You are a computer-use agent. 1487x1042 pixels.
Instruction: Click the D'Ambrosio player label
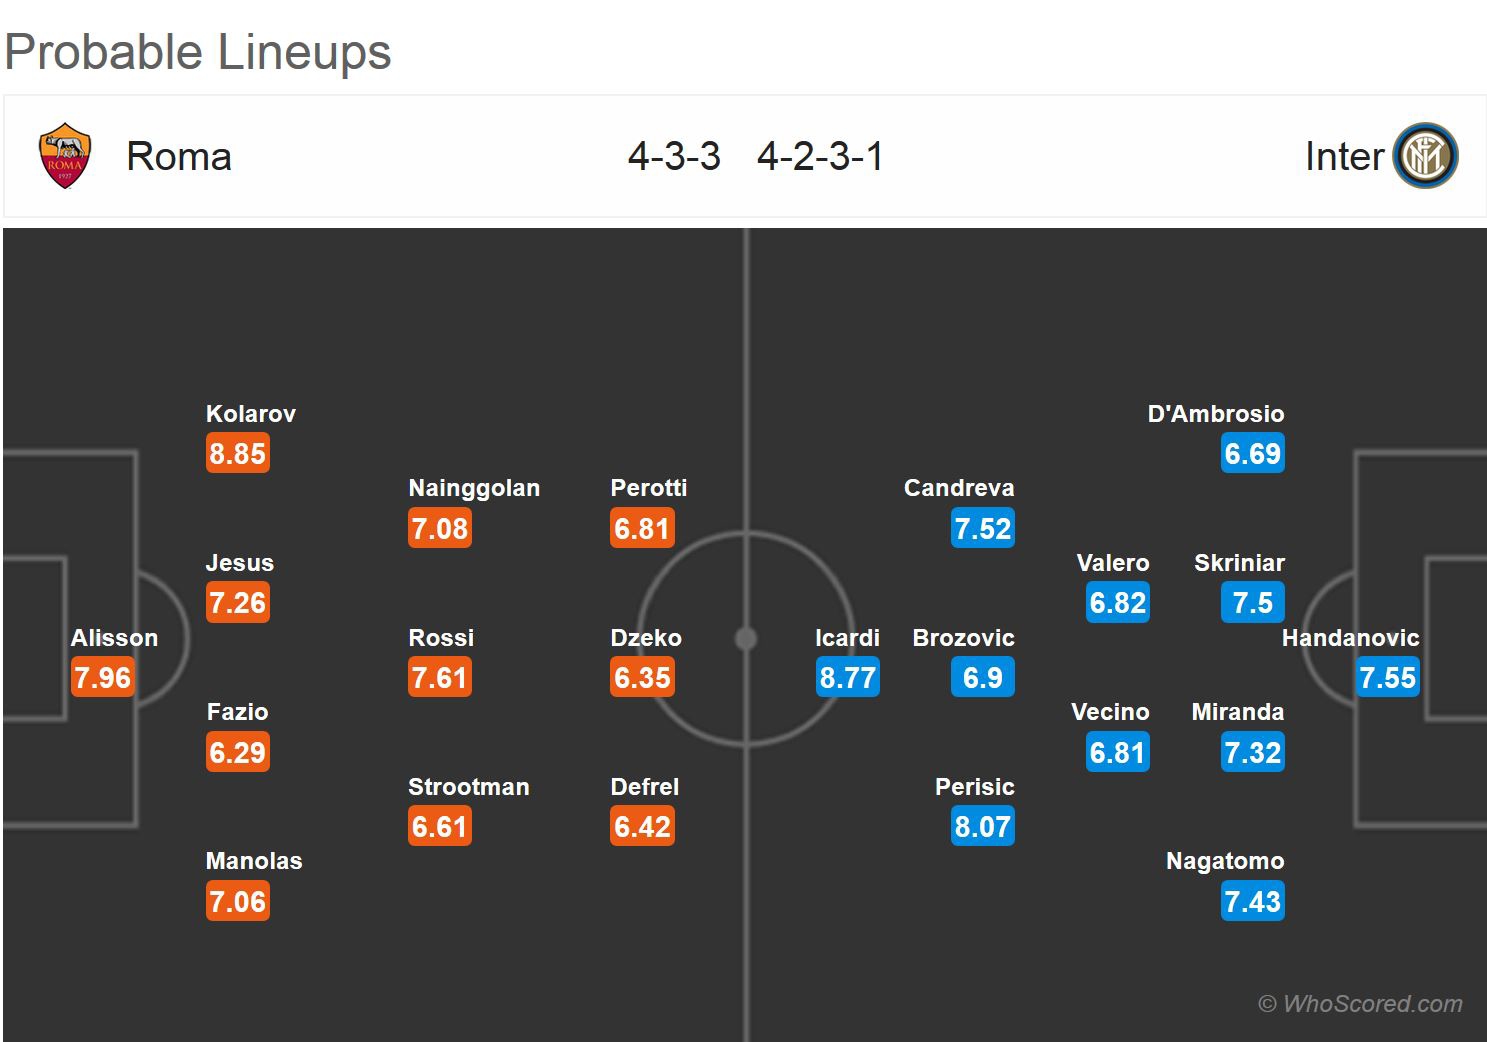click(1216, 414)
